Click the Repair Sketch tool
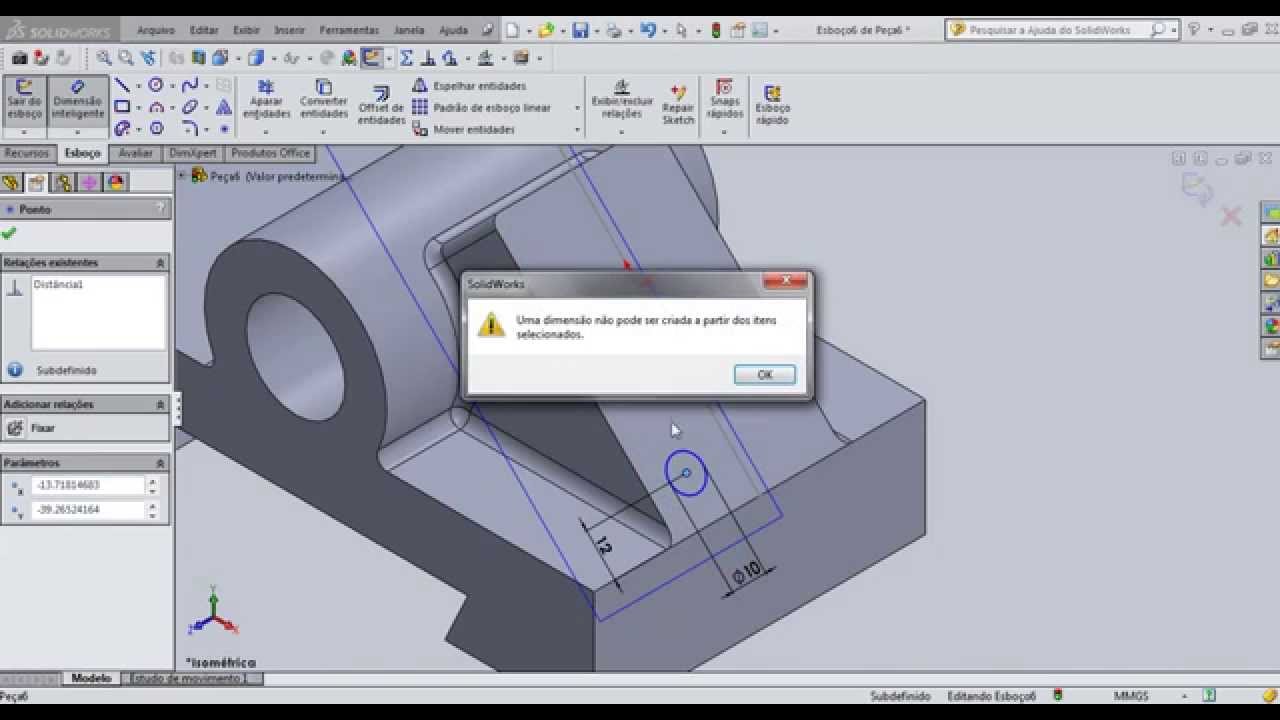1280x720 pixels. click(678, 106)
